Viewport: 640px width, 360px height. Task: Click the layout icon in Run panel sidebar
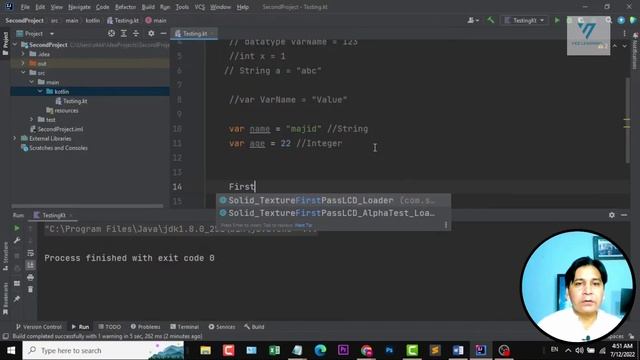point(17,283)
